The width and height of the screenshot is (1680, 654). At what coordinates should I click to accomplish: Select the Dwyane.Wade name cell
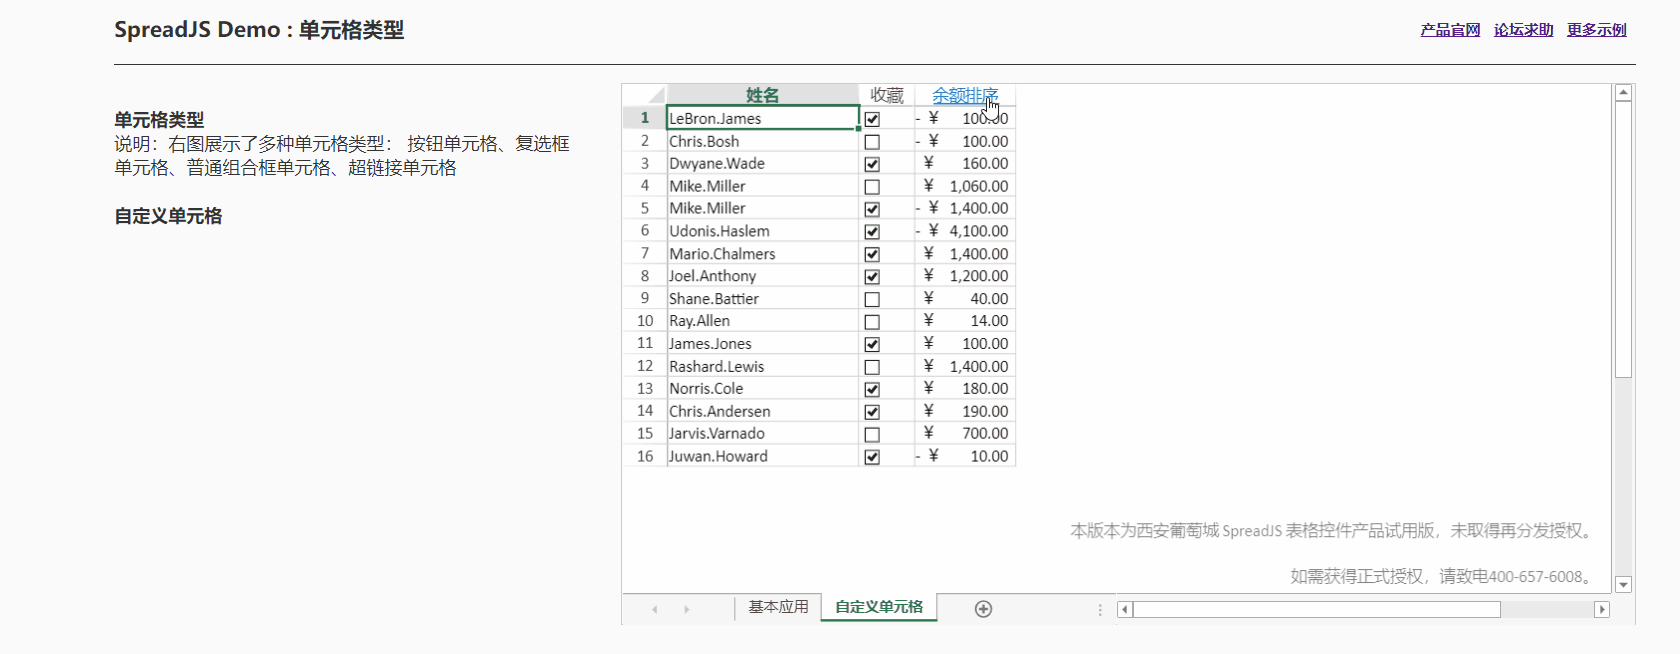(762, 163)
